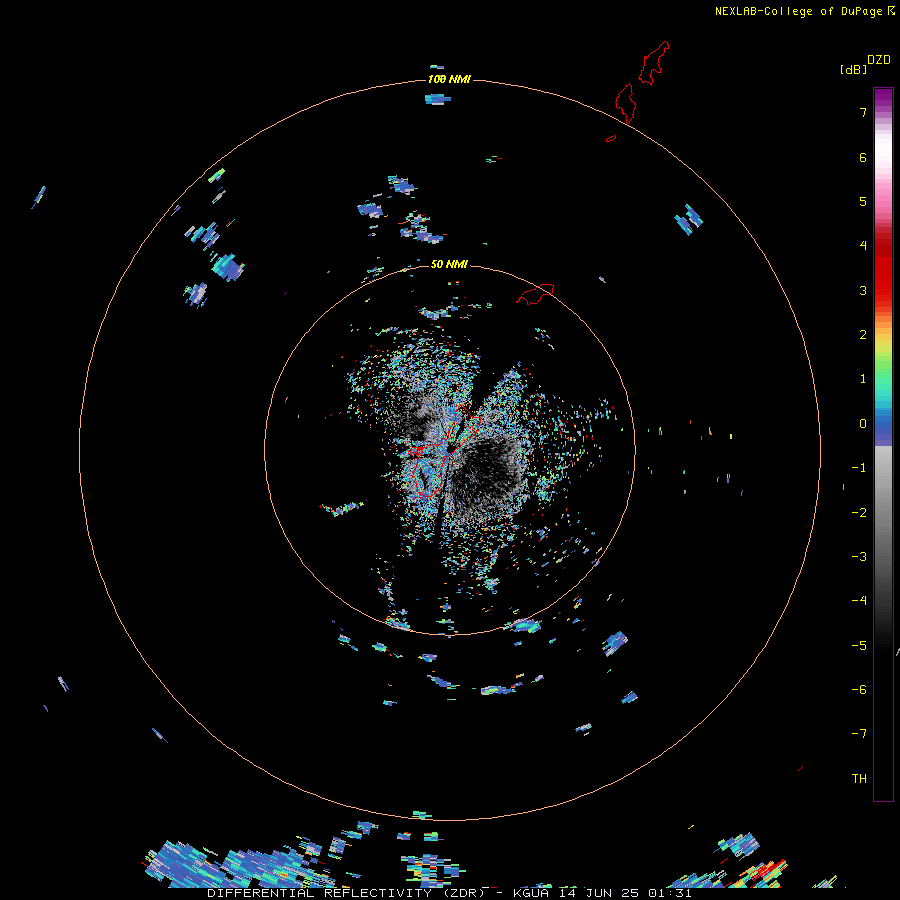
Task: Click the -7 value on the color scale
Action: click(859, 734)
